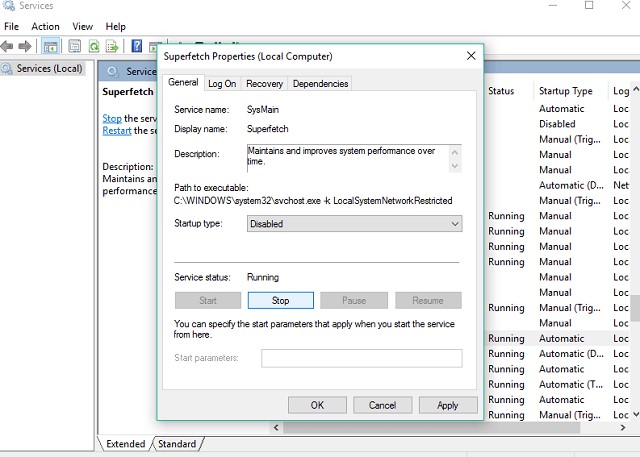Open the Startup type dropdown
This screenshot has height=457, width=640.
tap(354, 224)
